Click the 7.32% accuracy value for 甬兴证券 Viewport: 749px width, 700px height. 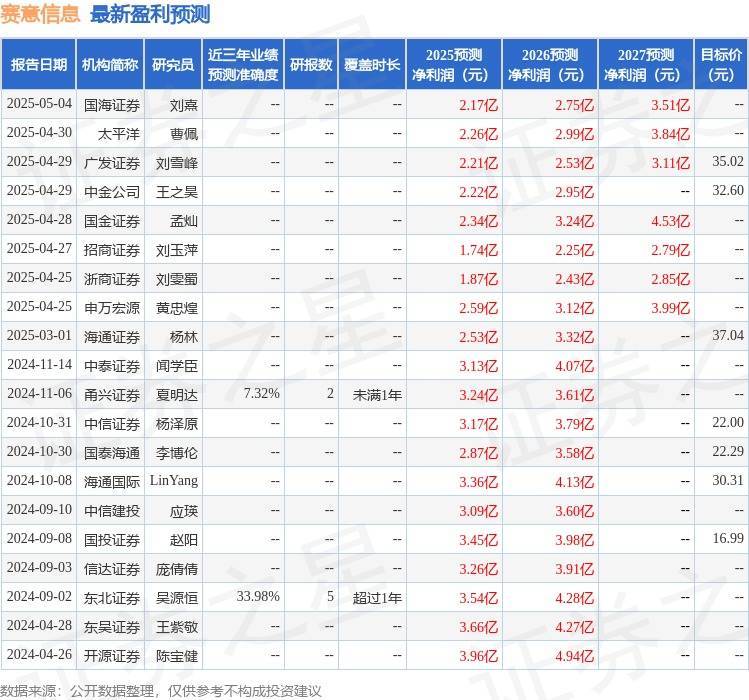pyautogui.click(x=261, y=394)
